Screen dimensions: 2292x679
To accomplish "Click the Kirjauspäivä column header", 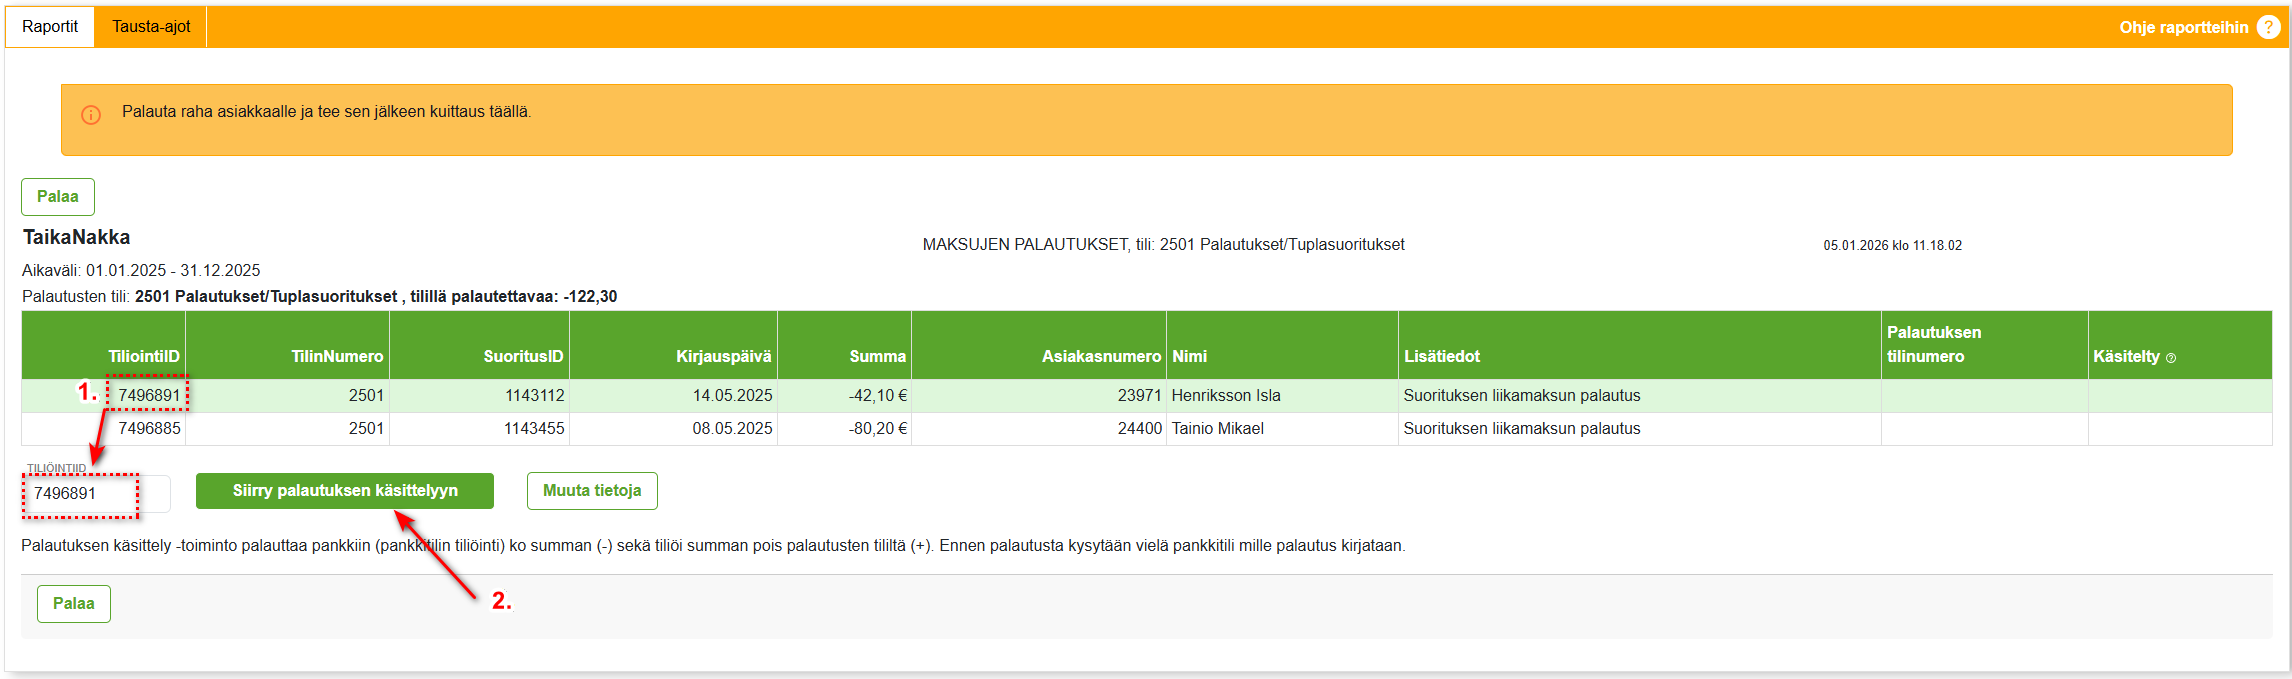I will (723, 357).
